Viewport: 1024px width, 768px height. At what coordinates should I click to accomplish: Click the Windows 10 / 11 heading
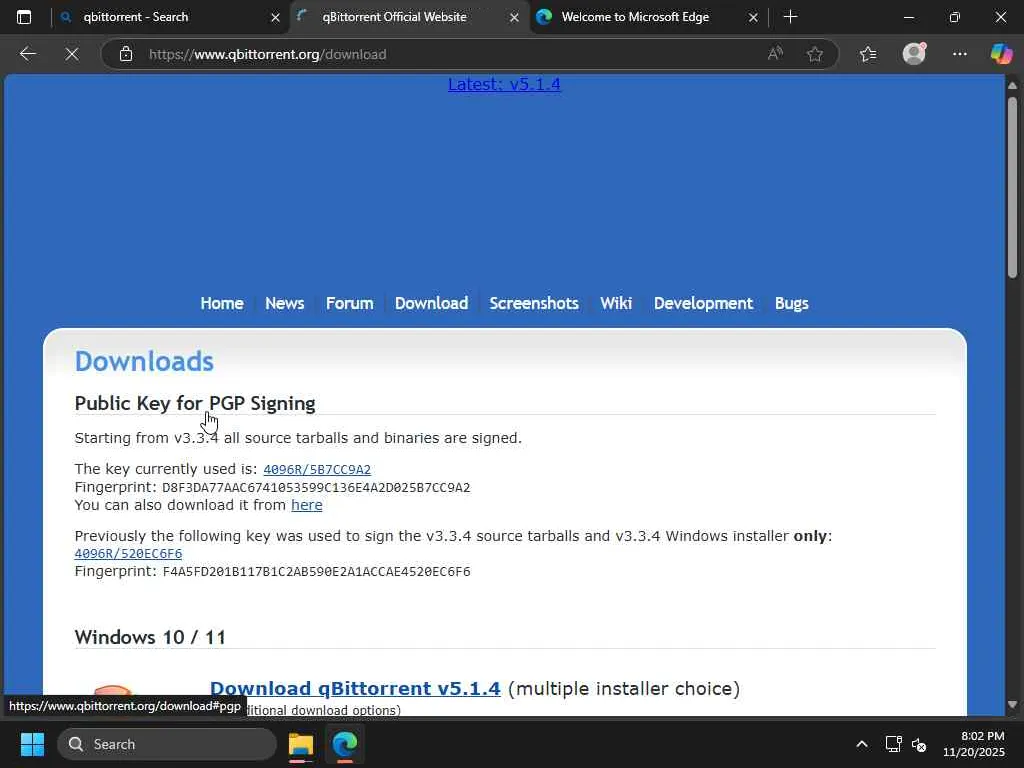click(150, 637)
